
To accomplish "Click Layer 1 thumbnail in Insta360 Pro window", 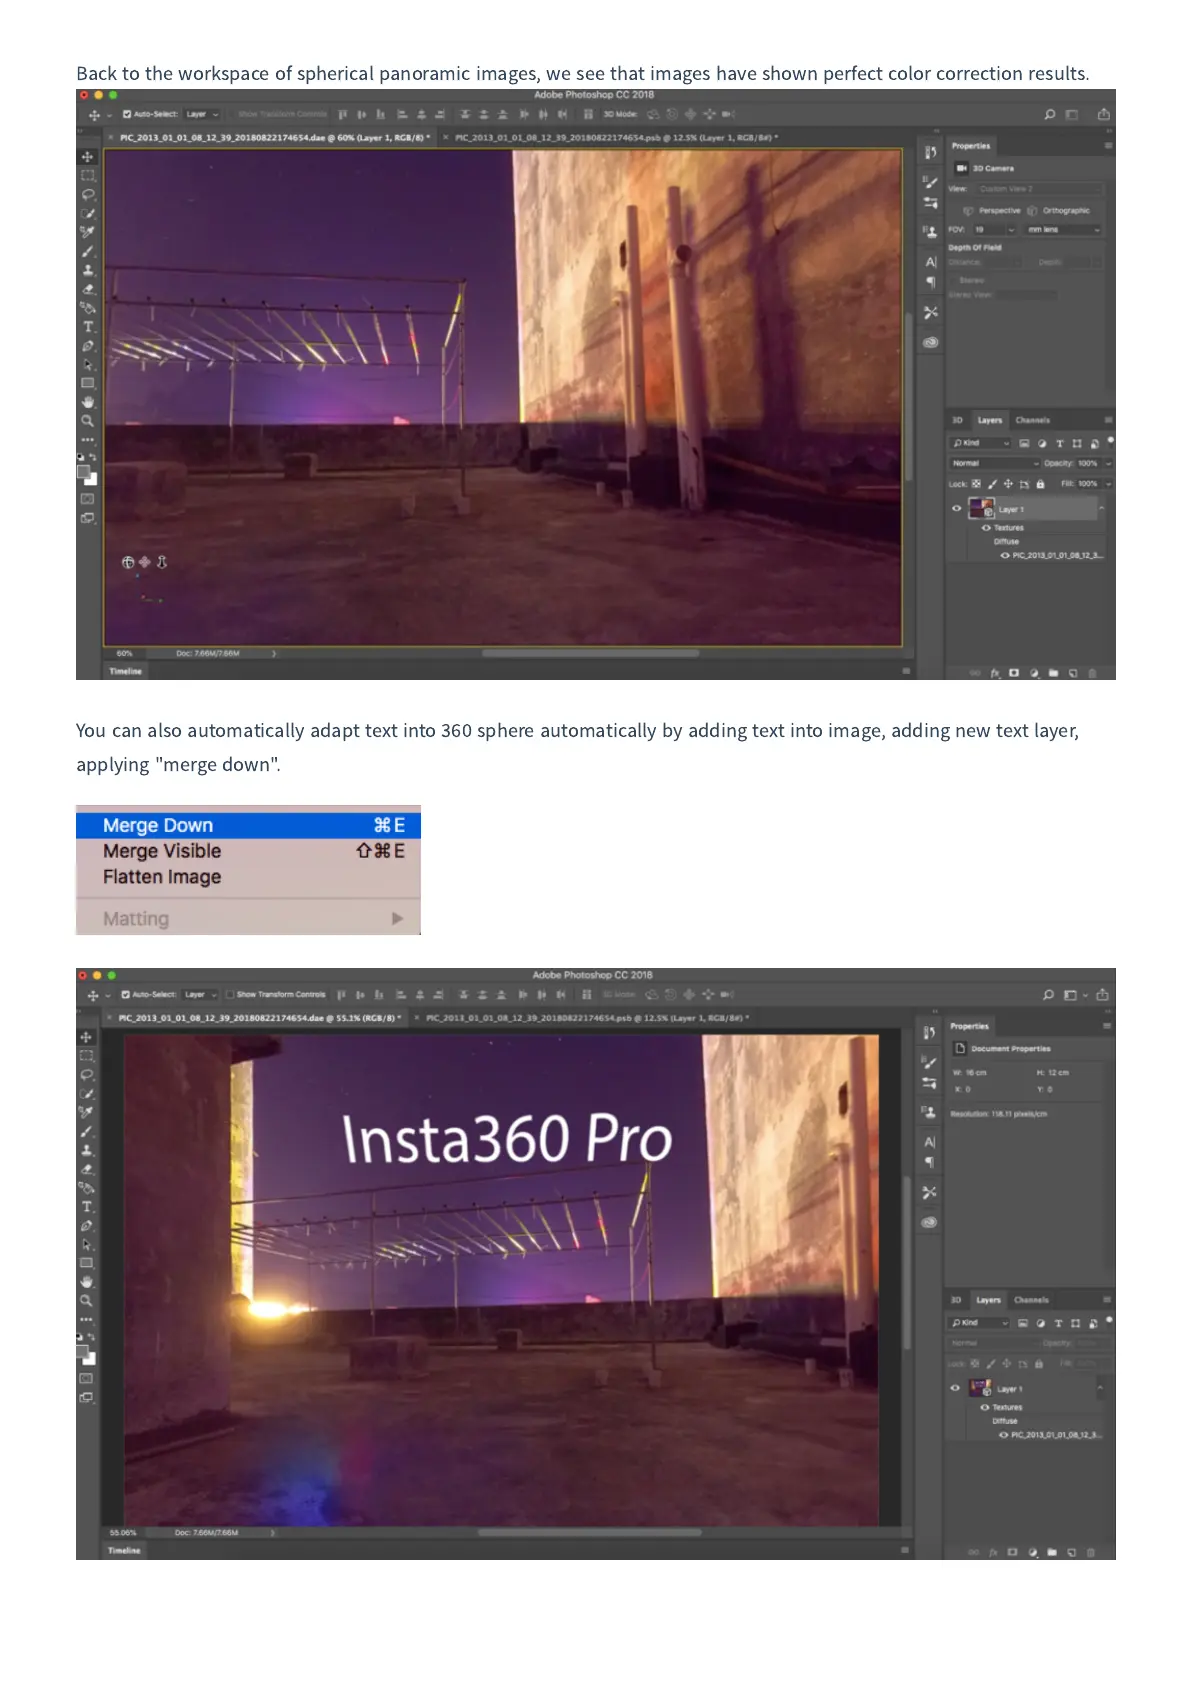I will click(x=980, y=1388).
